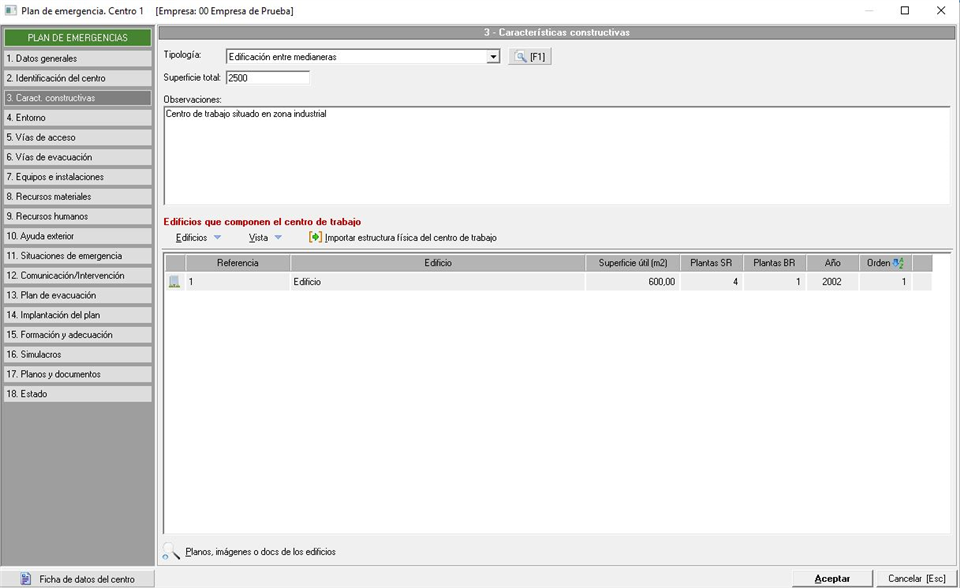The height and width of the screenshot is (588, 960).
Task: Select the Plantas SR value 4 cell
Action: coord(711,282)
